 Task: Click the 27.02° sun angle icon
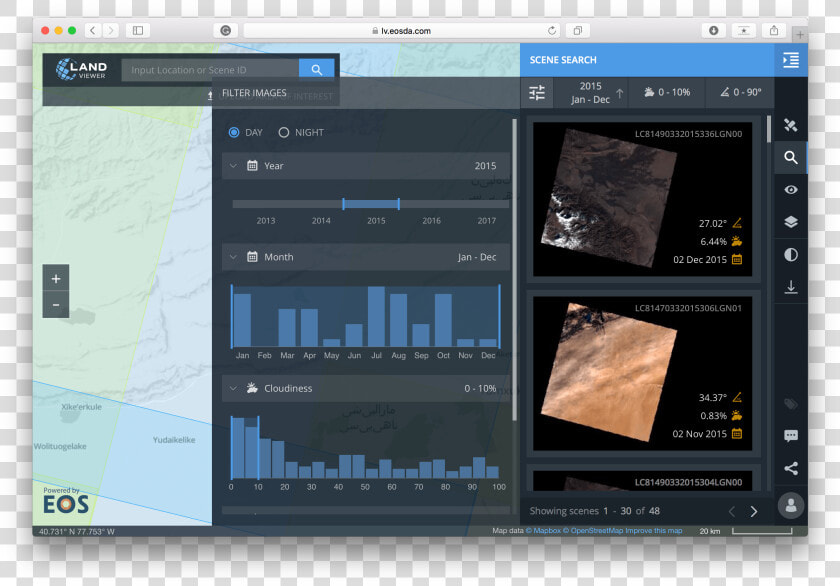pyautogui.click(x=737, y=223)
